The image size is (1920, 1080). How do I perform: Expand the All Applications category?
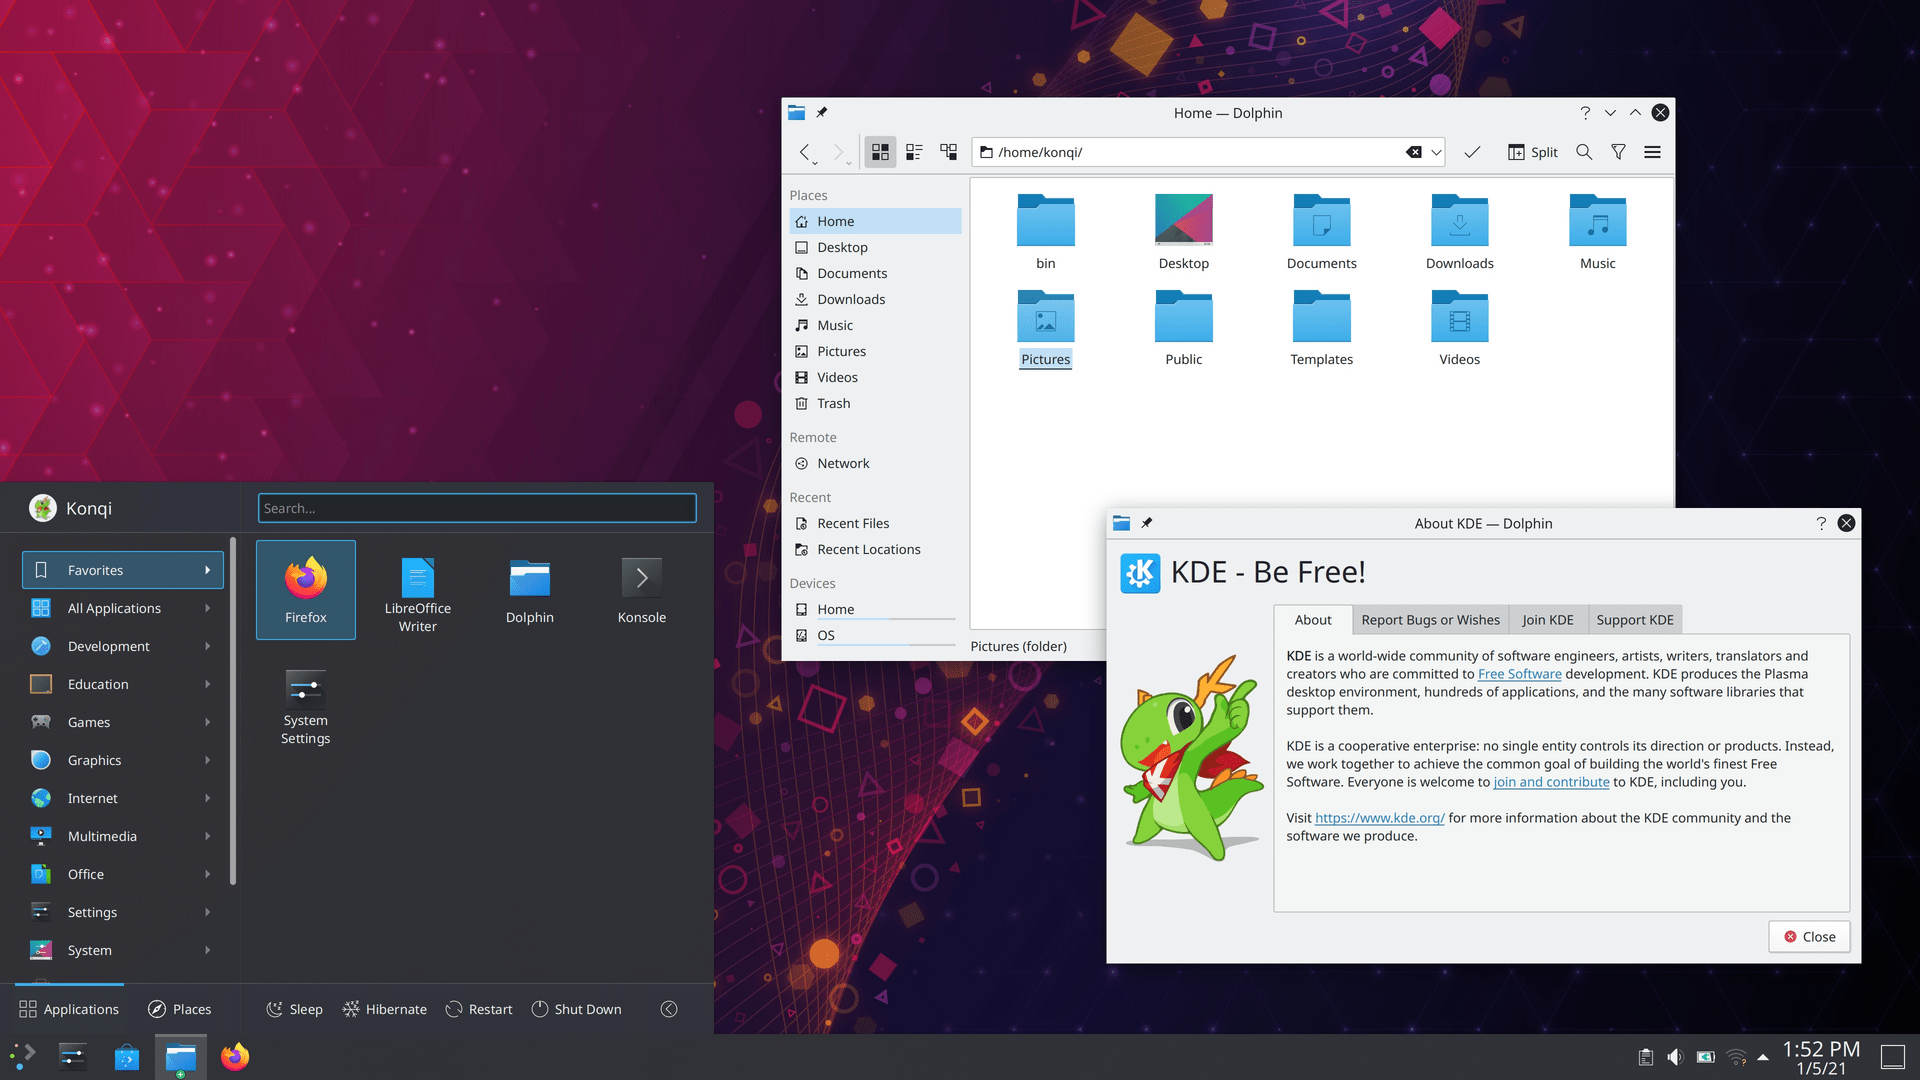pyautogui.click(x=122, y=608)
